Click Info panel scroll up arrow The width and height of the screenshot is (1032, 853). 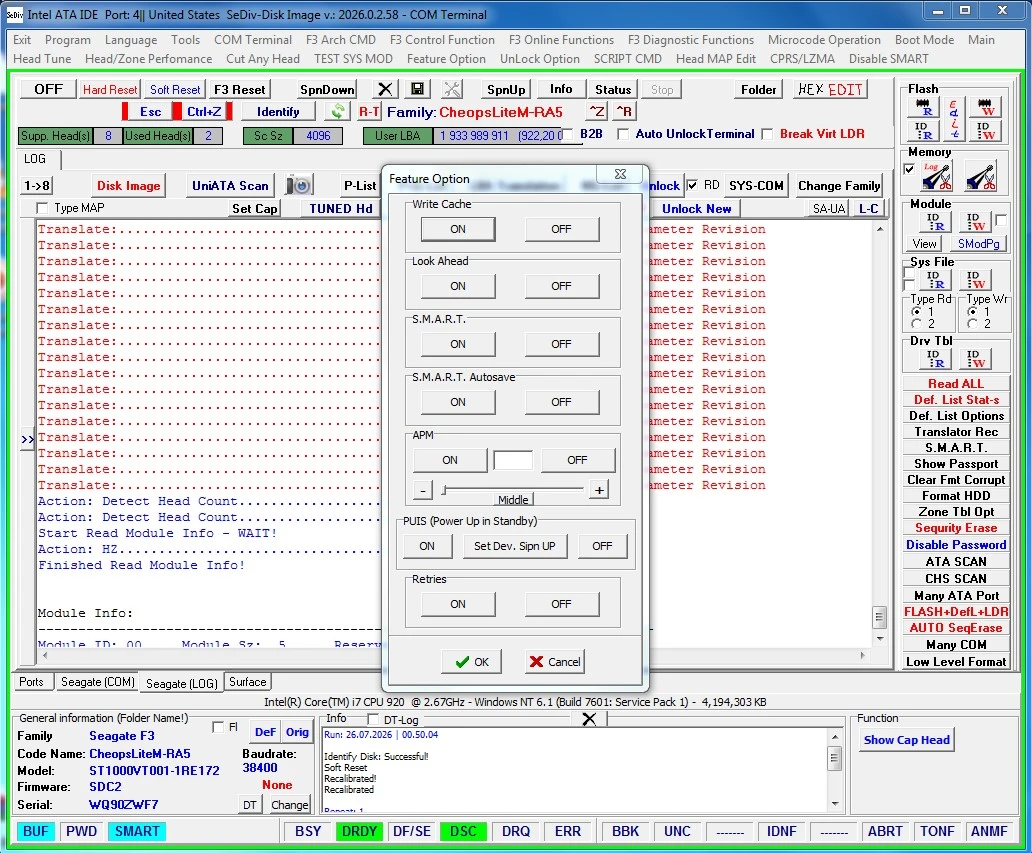(835, 737)
